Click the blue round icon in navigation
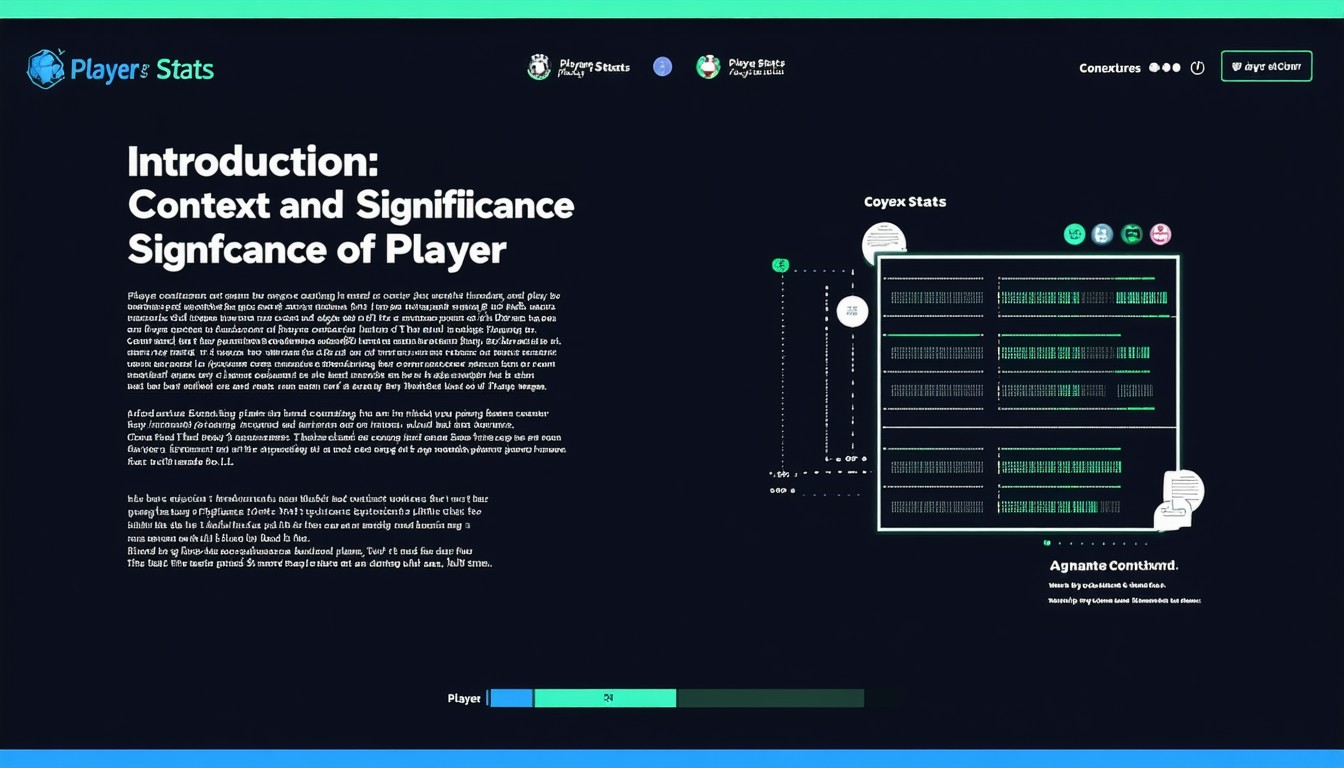The width and height of the screenshot is (1344, 768). tap(662, 67)
